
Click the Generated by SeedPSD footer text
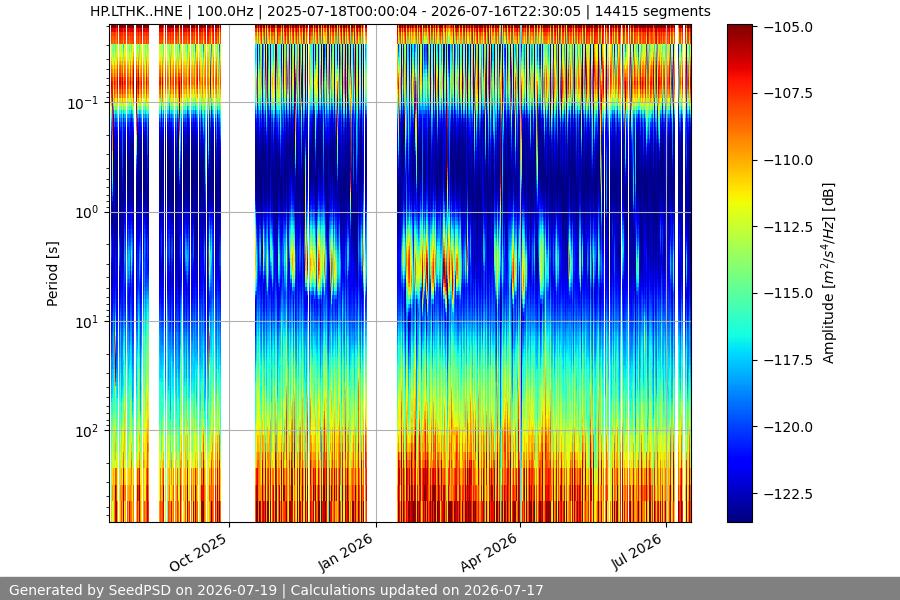[276, 590]
